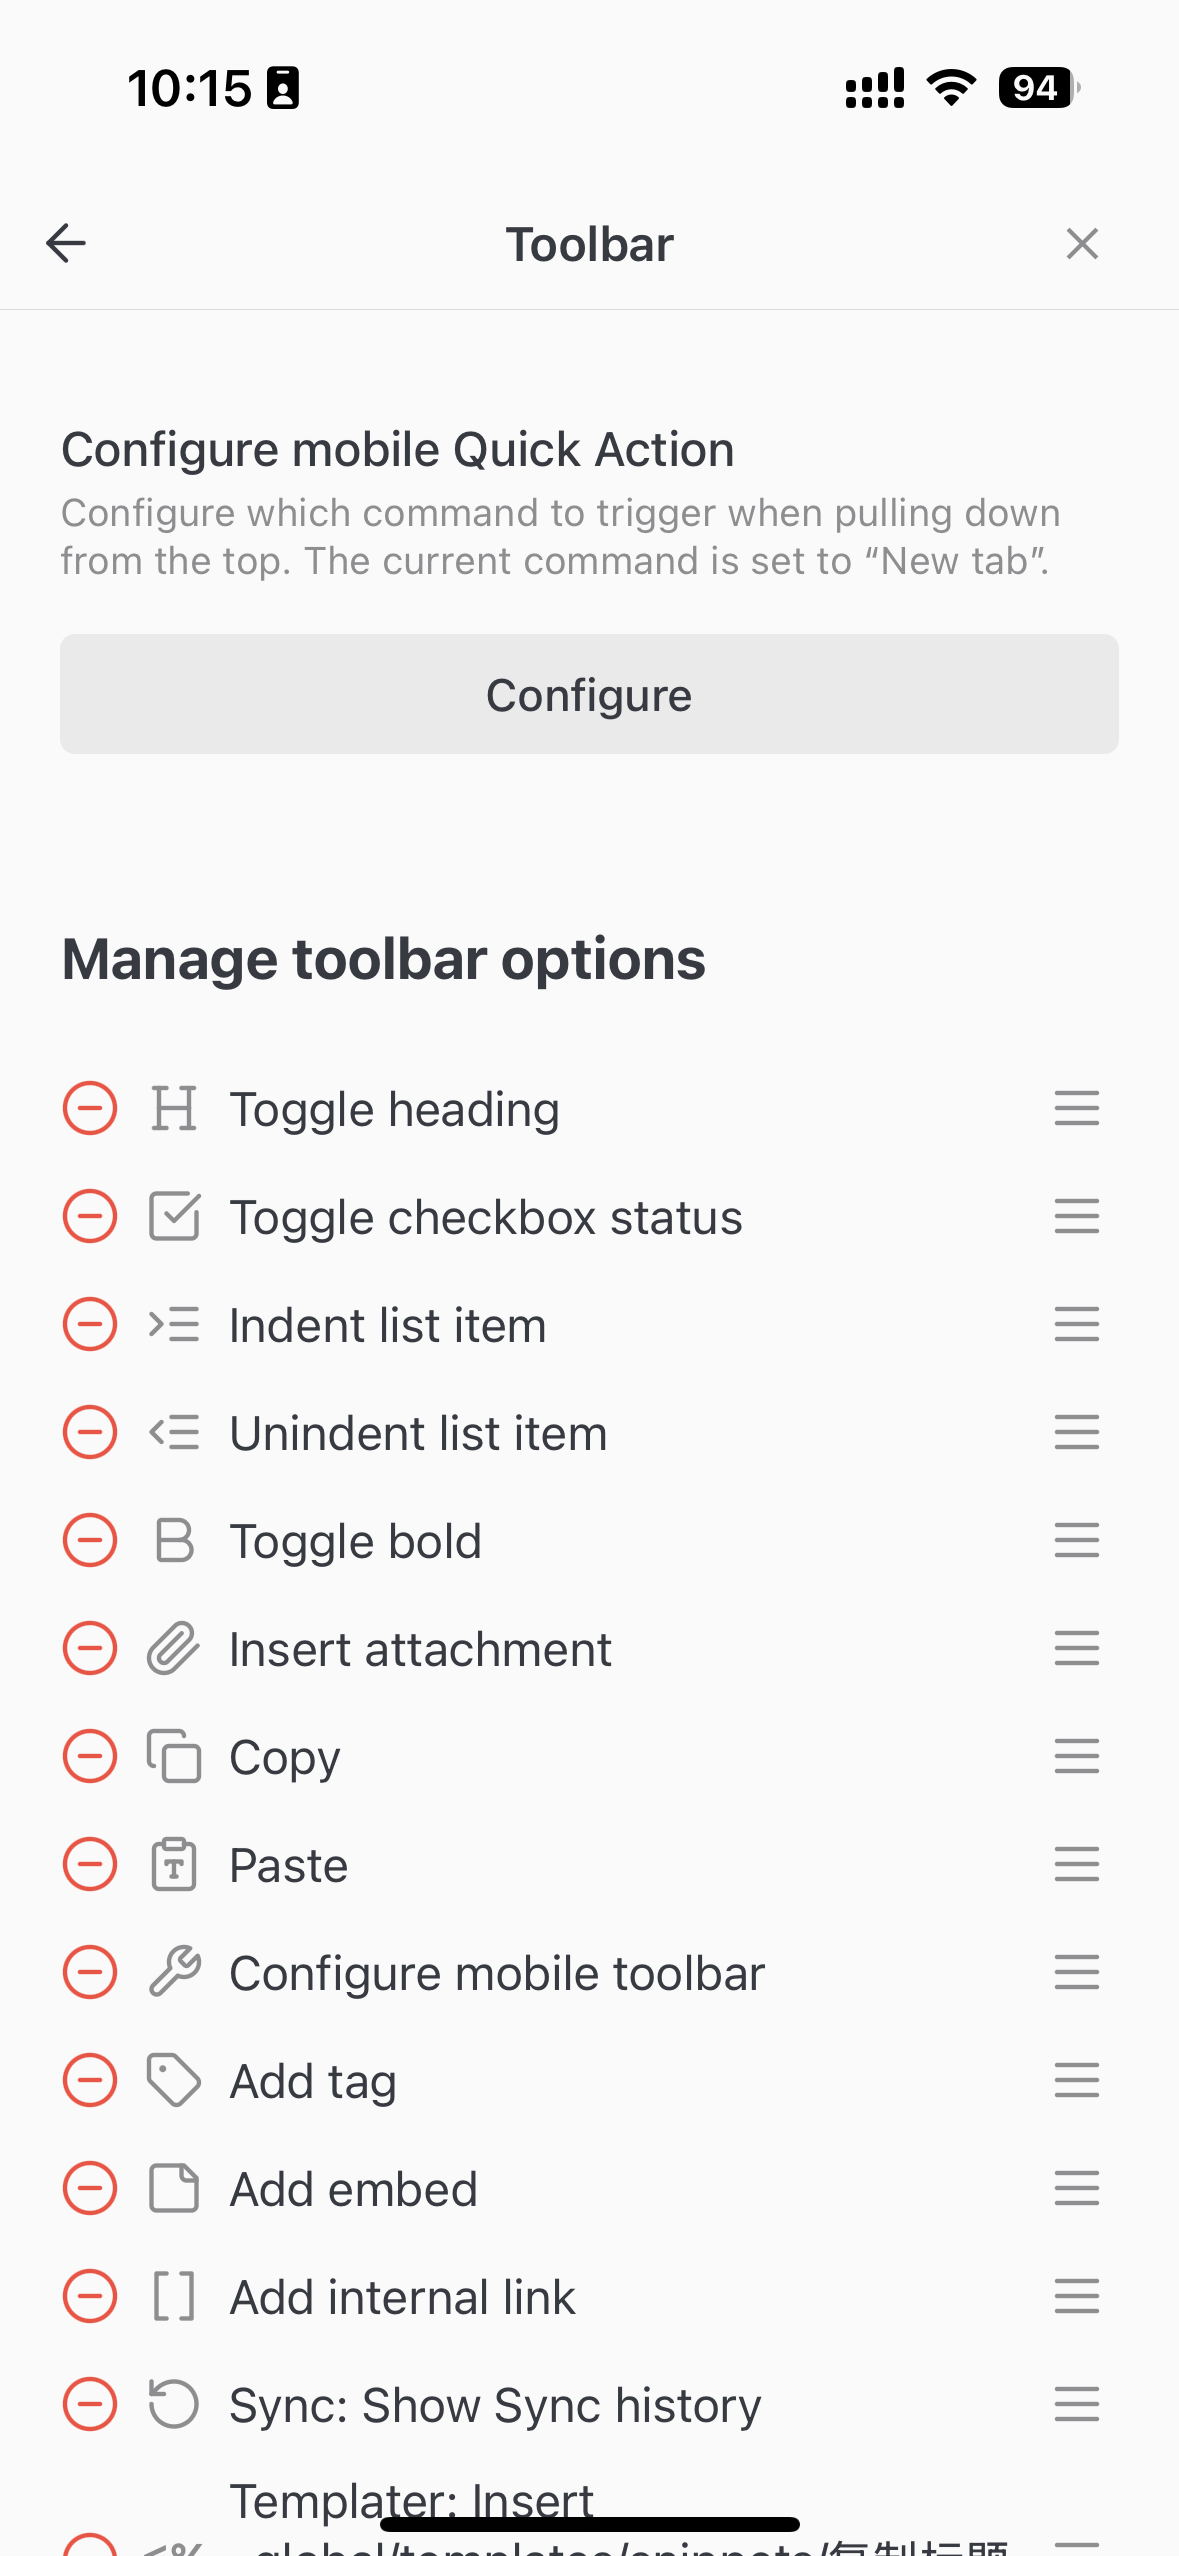This screenshot has width=1179, height=2556.
Task: Remove Copy from the toolbar options
Action: pyautogui.click(x=89, y=1756)
